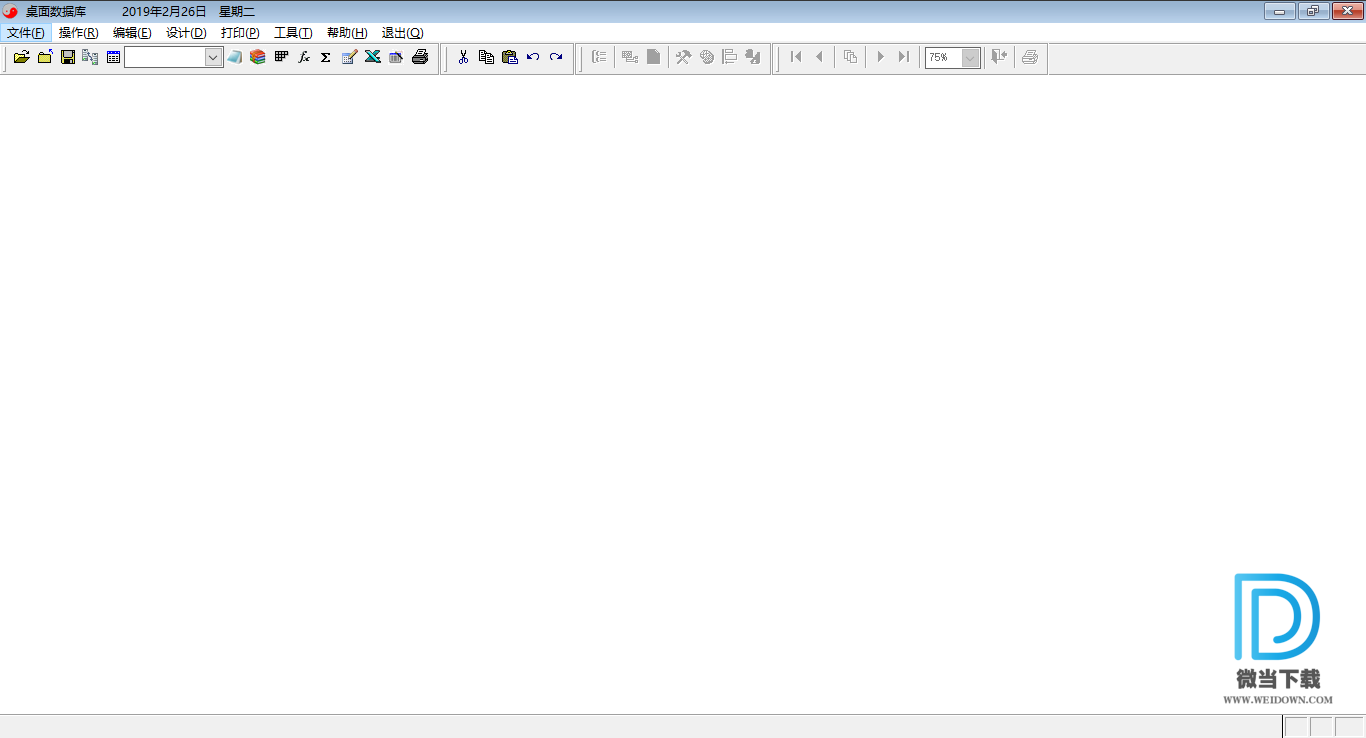Click the black grid table icon

pos(281,57)
